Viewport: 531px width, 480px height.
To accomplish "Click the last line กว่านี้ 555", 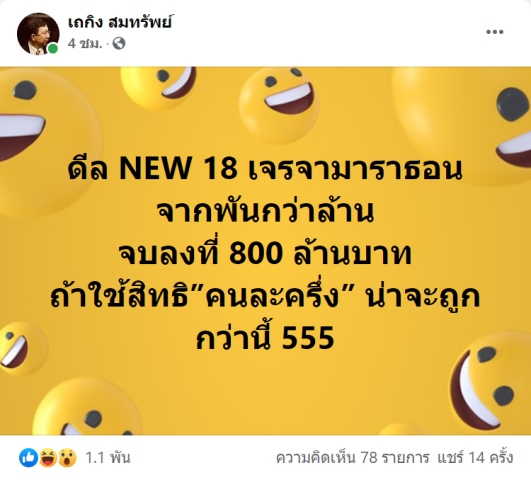I will coord(265,339).
